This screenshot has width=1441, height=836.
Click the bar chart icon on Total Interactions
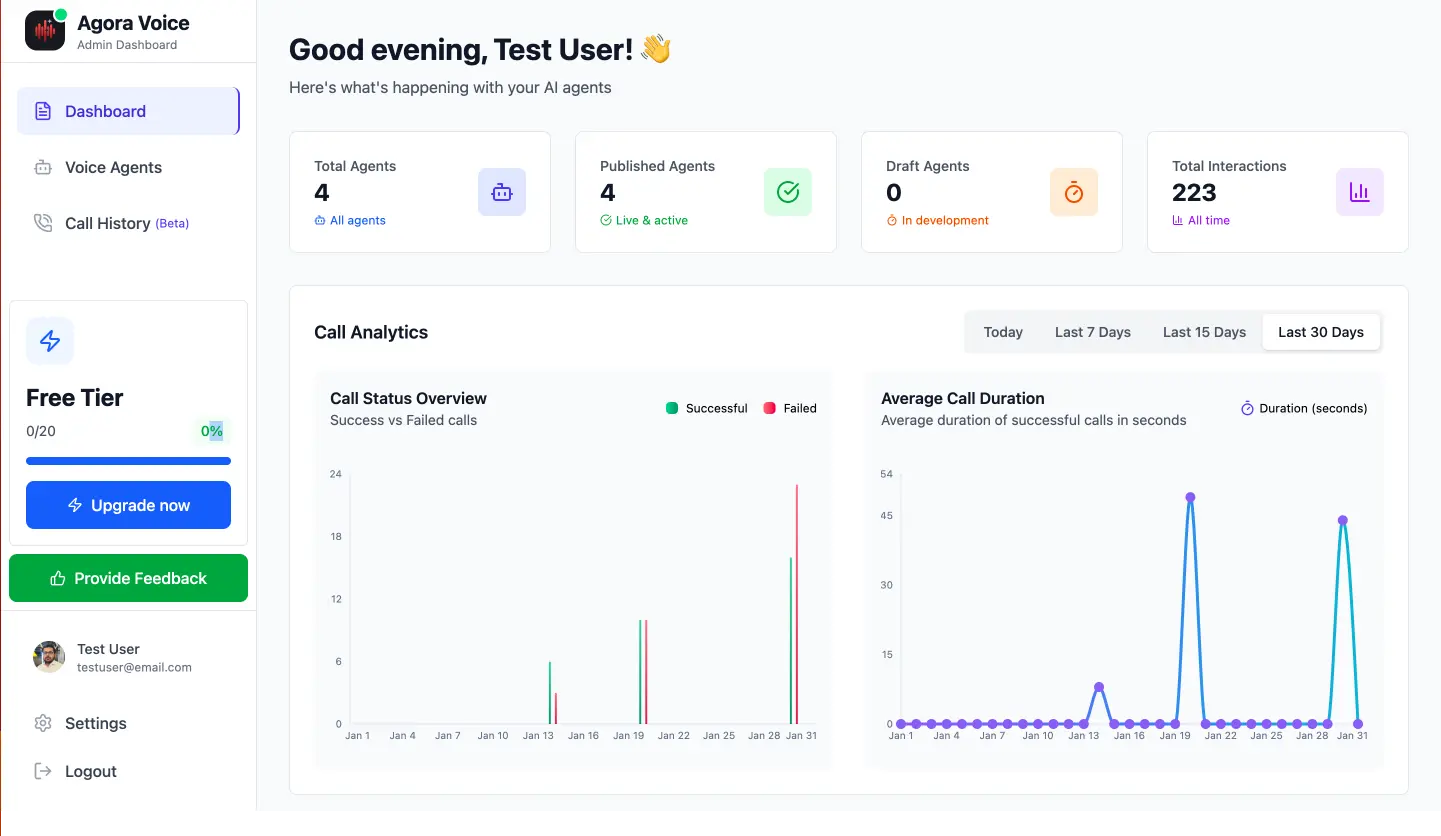pos(1360,192)
